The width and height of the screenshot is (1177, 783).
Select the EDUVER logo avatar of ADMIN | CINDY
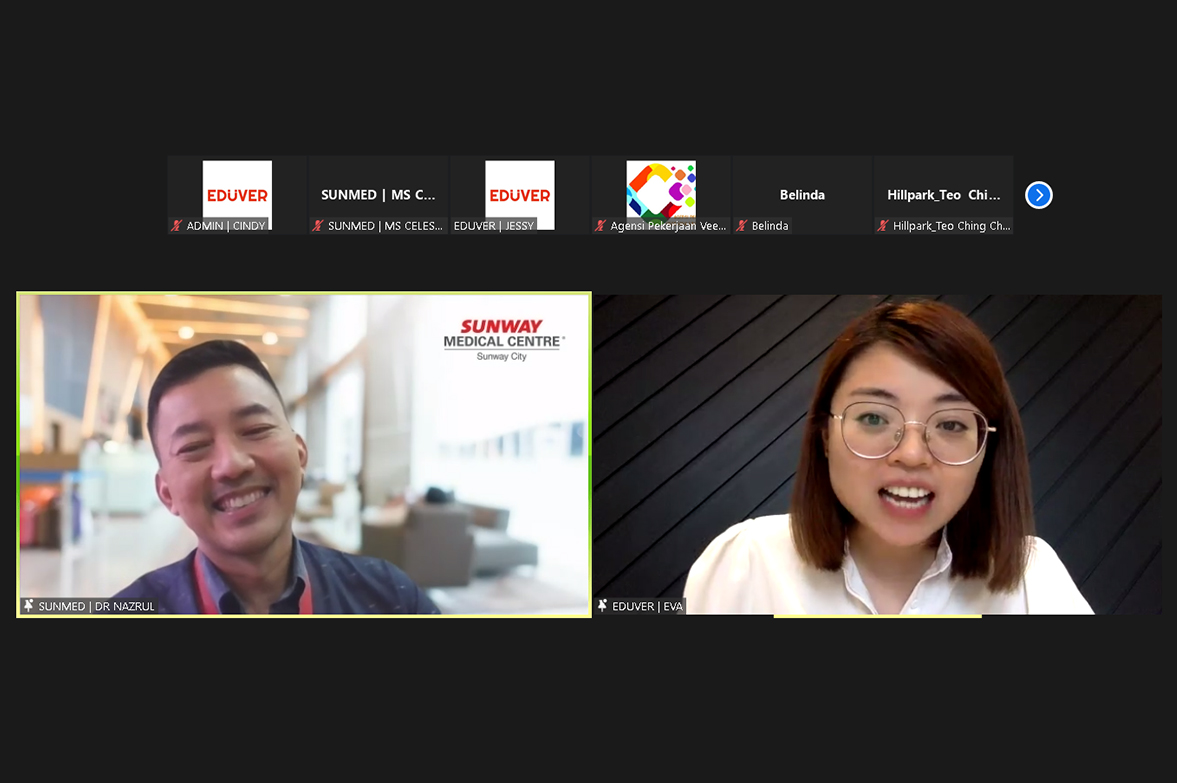click(x=237, y=194)
